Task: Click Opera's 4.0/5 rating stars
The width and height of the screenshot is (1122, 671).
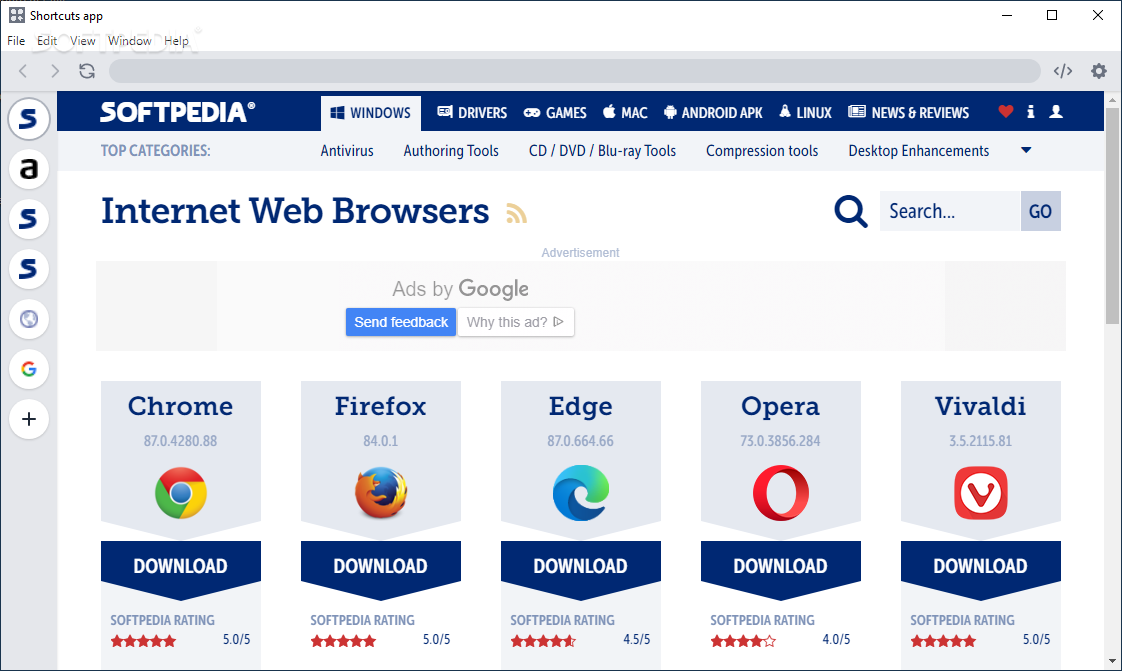Action: [x=743, y=641]
